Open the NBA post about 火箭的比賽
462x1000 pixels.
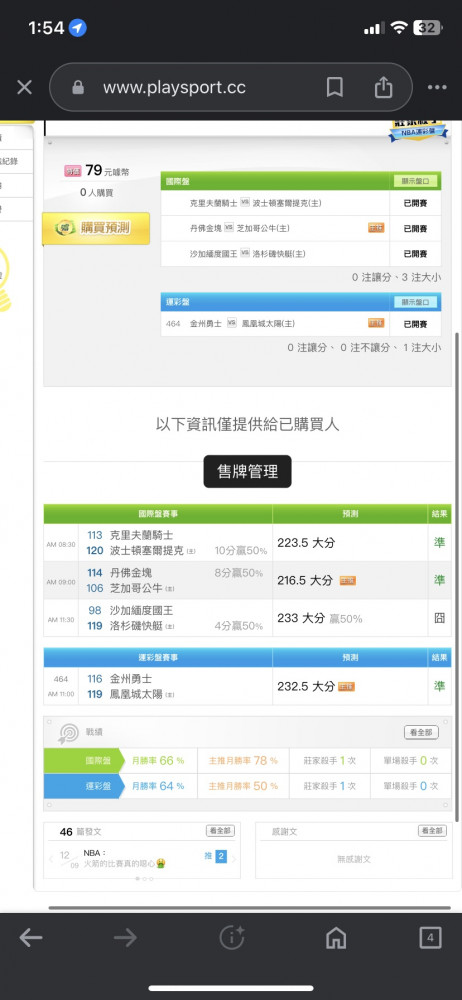click(125, 858)
